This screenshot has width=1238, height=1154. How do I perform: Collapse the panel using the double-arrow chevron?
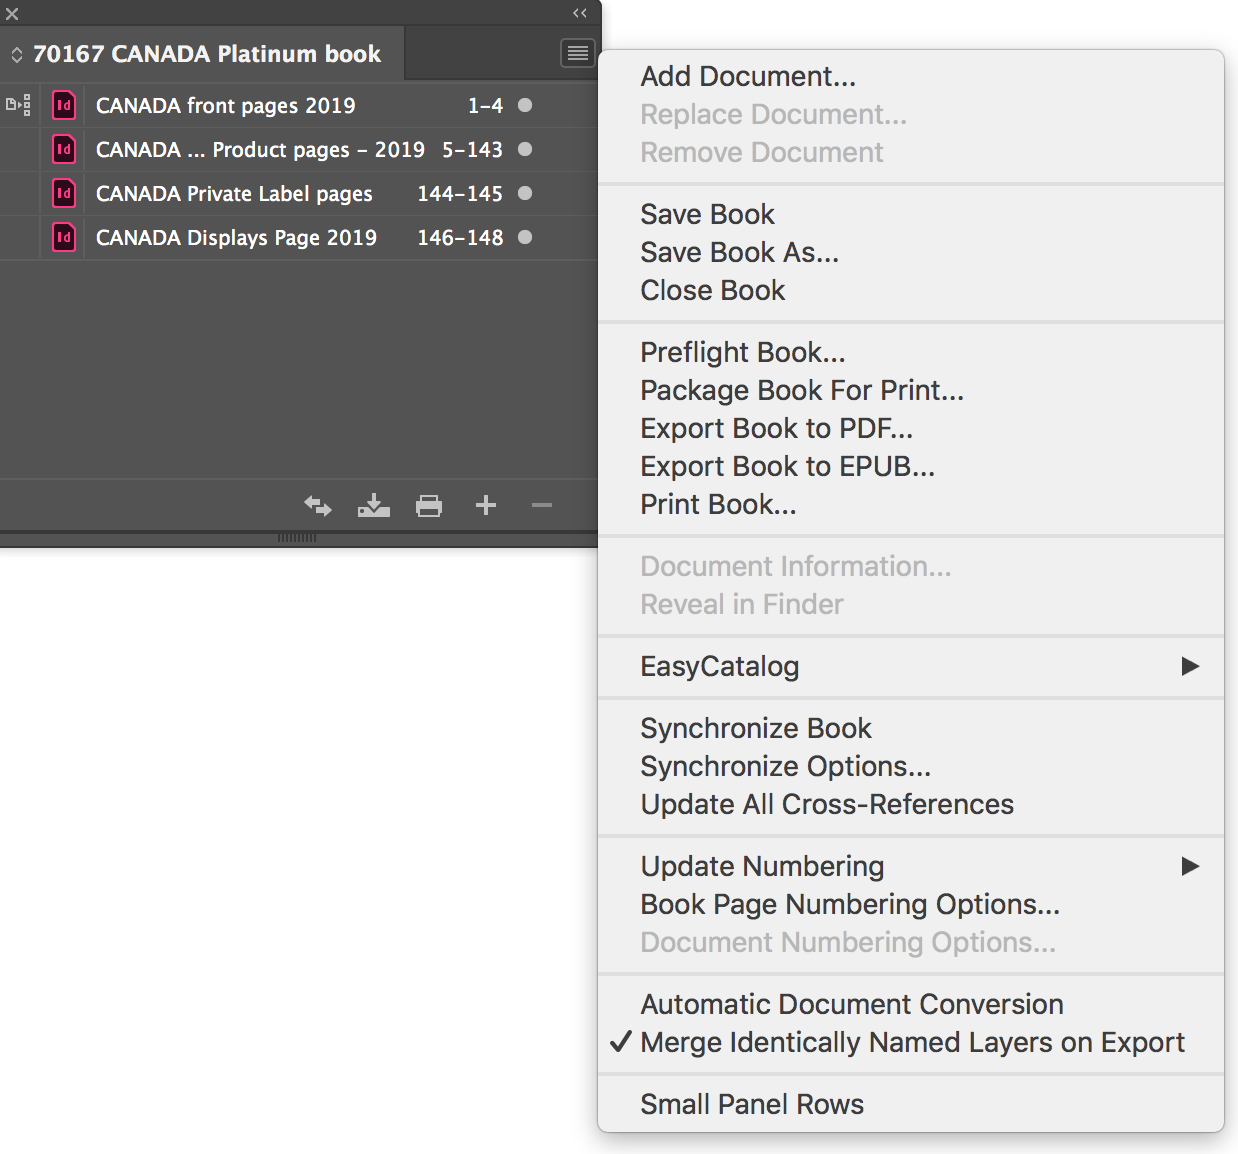[x=580, y=13]
